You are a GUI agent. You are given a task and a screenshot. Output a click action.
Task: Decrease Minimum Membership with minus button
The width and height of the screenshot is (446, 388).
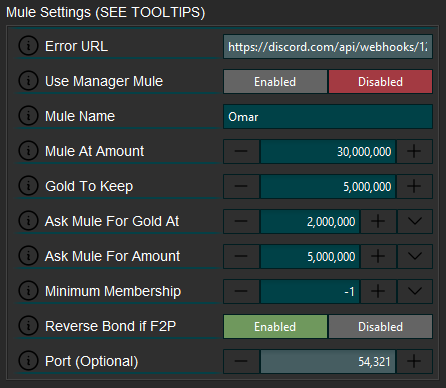click(x=241, y=291)
